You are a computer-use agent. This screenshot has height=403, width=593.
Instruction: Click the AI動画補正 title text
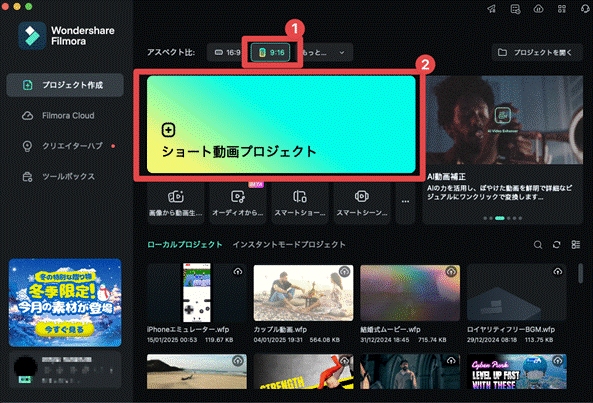446,177
